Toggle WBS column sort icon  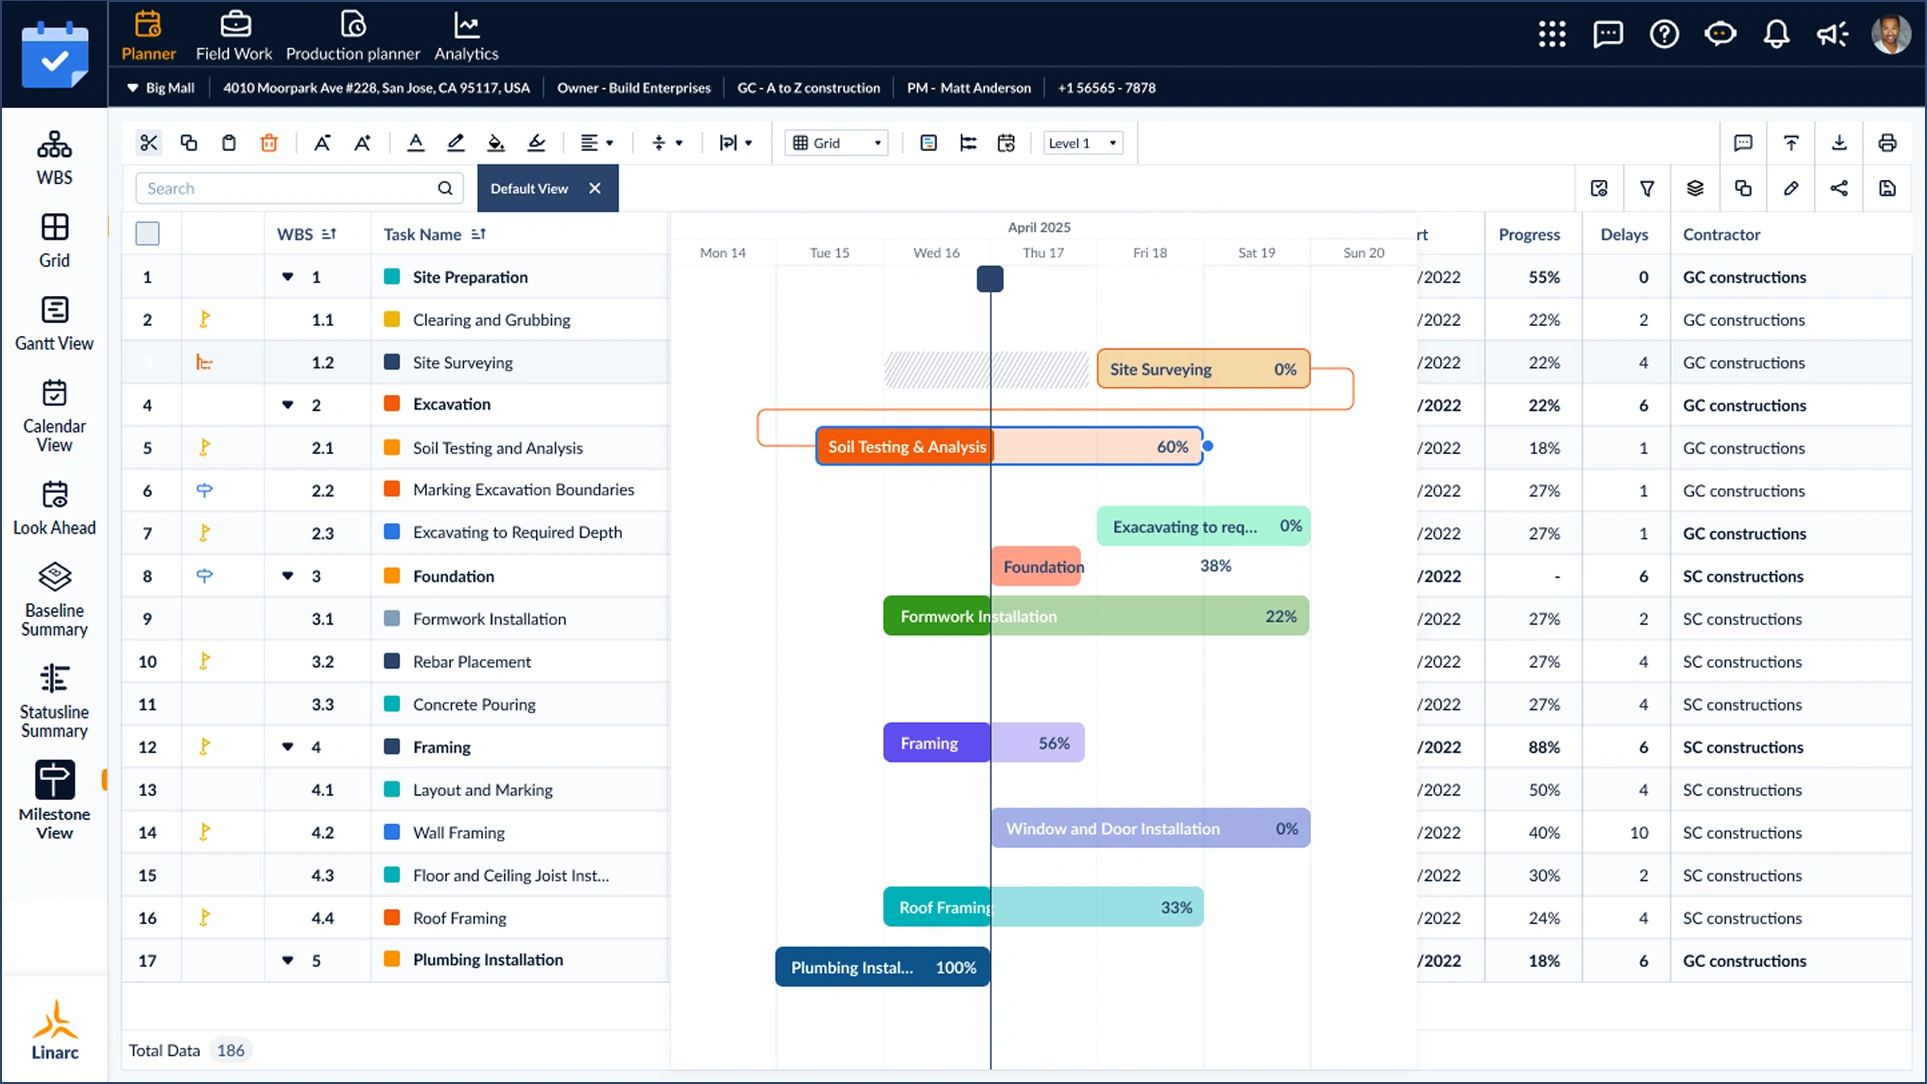(329, 234)
